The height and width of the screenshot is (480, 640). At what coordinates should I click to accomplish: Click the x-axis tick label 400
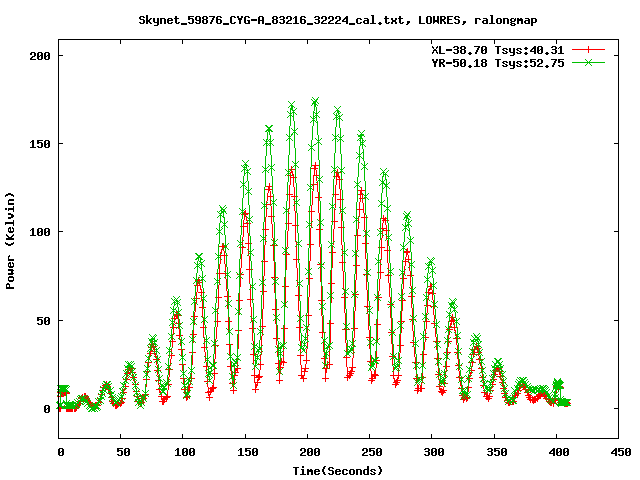(559, 452)
